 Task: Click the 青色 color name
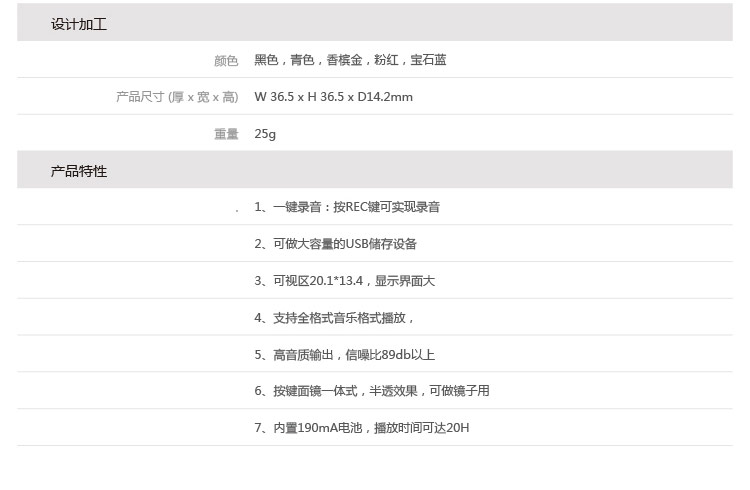303,60
